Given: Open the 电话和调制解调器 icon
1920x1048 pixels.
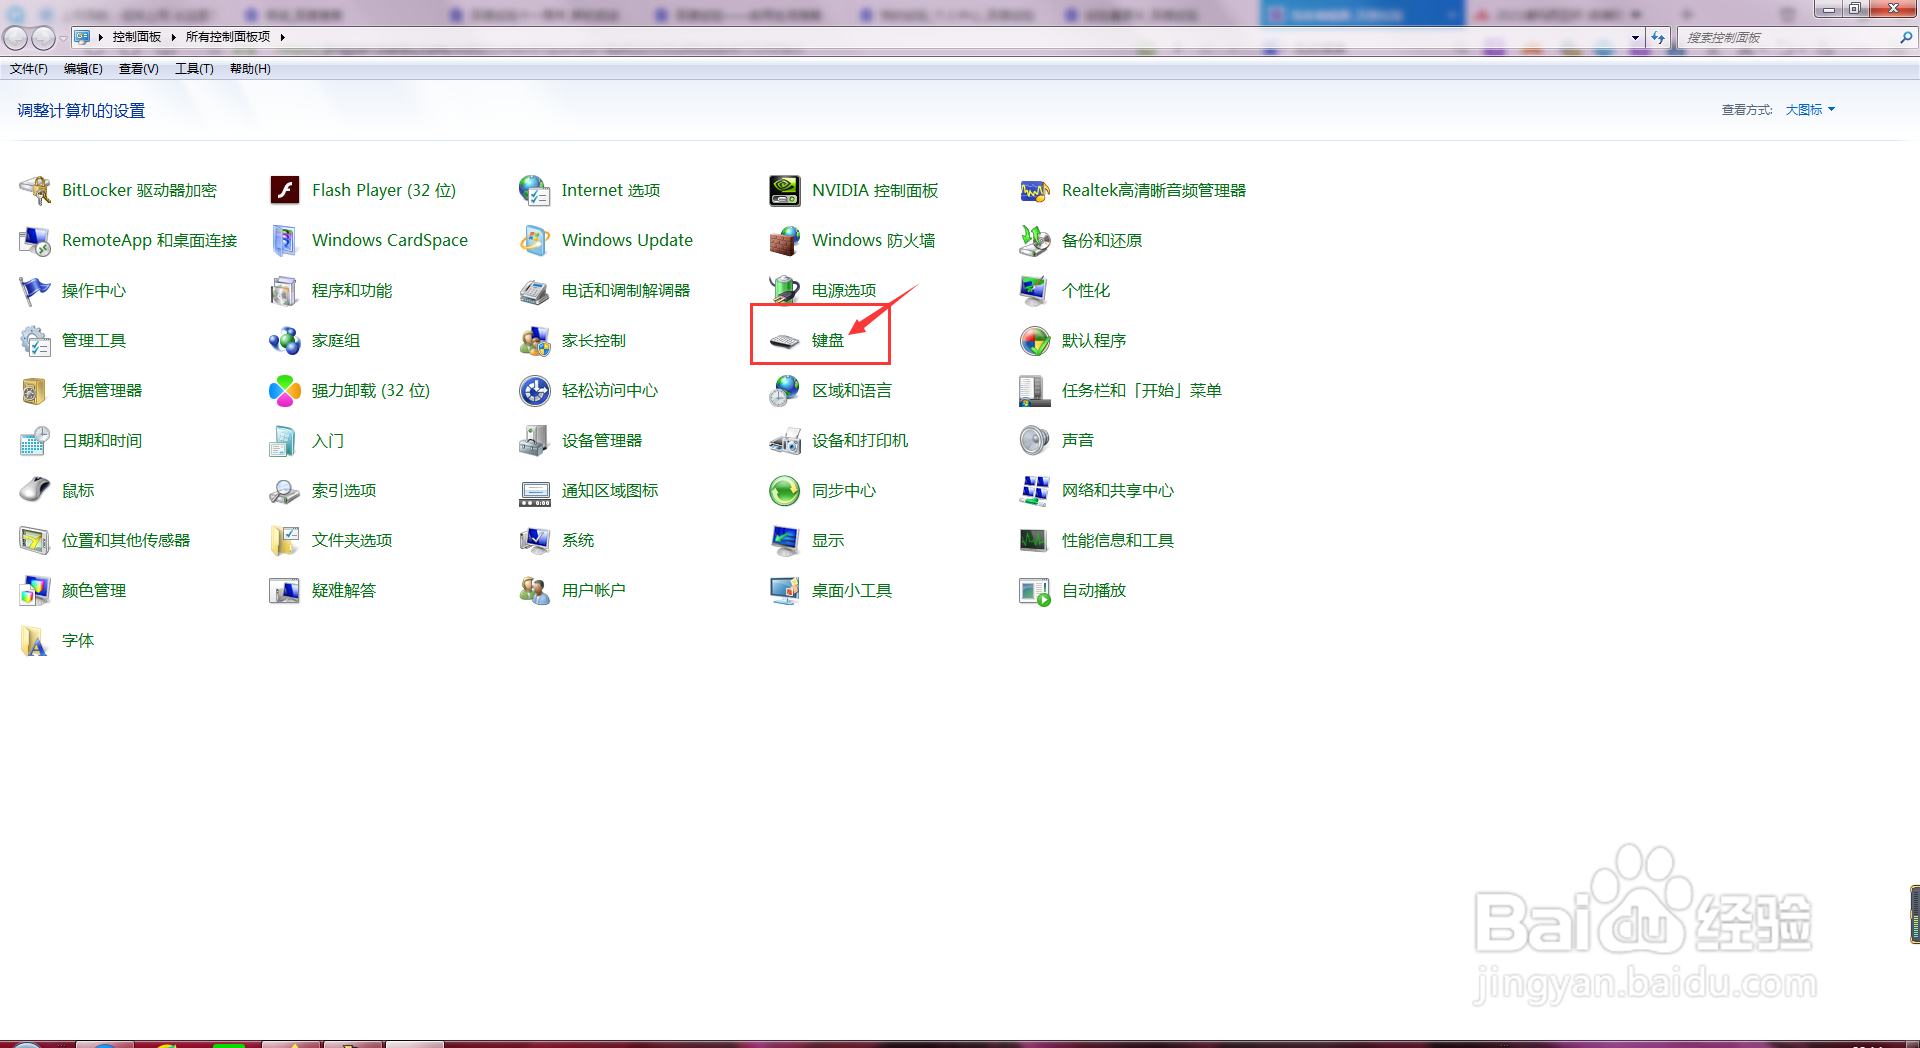Looking at the screenshot, I should [x=535, y=290].
